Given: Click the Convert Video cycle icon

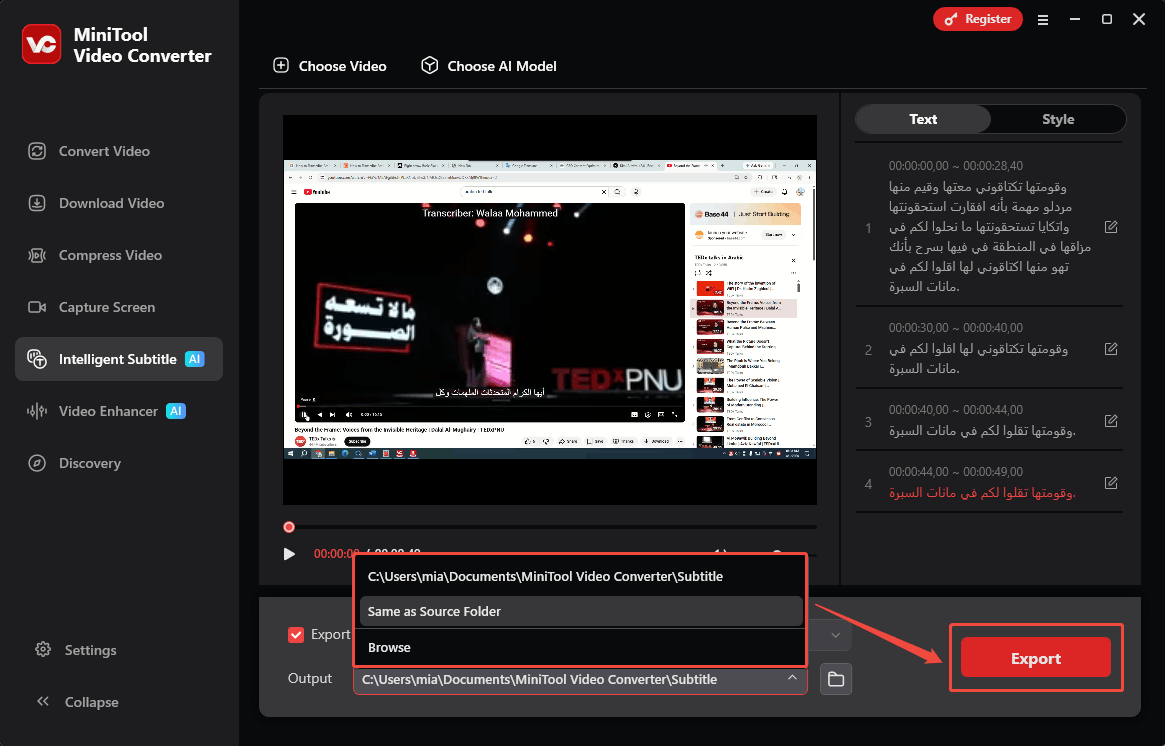Looking at the screenshot, I should click(37, 151).
